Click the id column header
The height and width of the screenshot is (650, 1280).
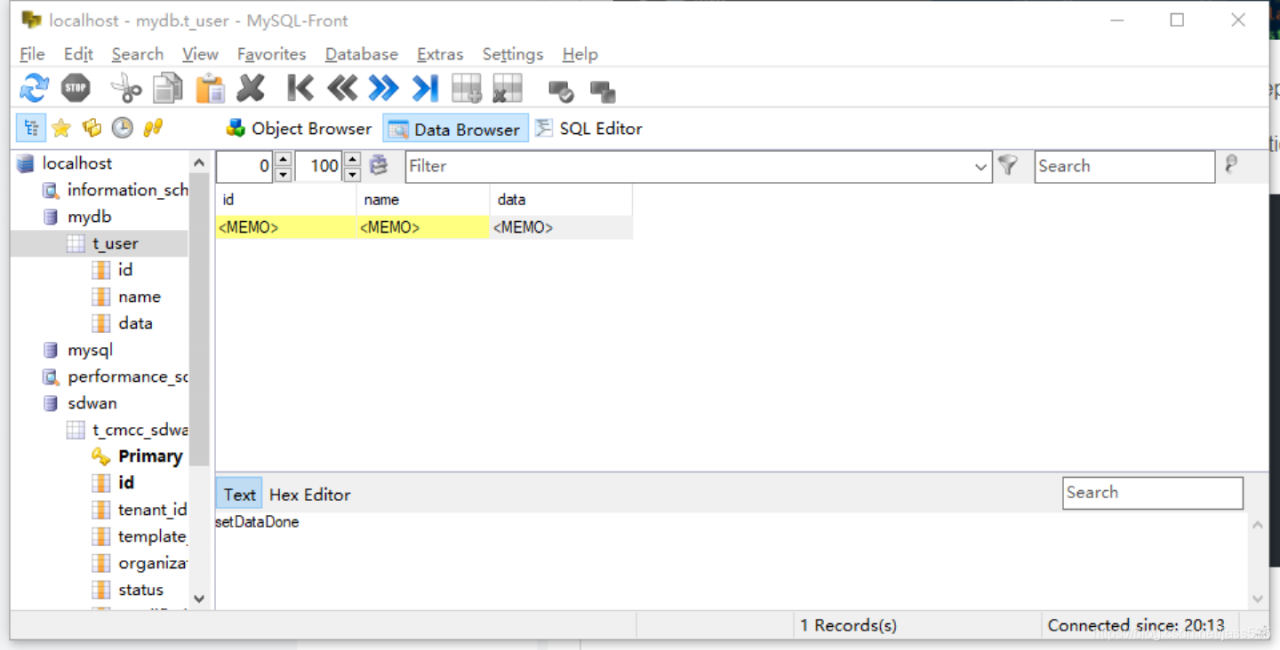pyautogui.click(x=286, y=200)
